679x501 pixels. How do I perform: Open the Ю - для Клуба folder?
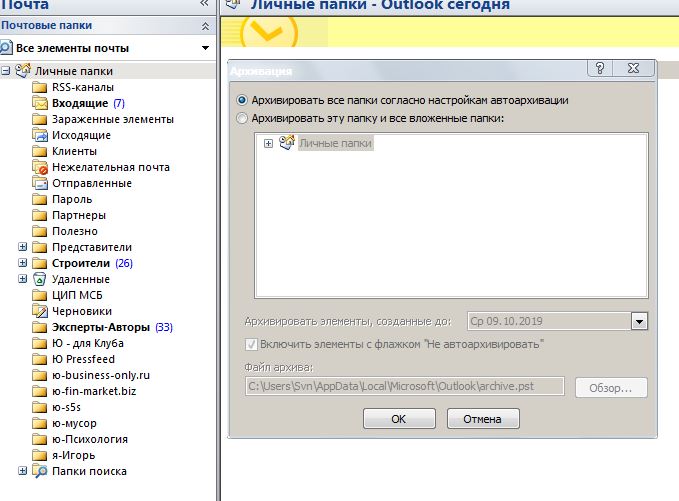(x=88, y=343)
